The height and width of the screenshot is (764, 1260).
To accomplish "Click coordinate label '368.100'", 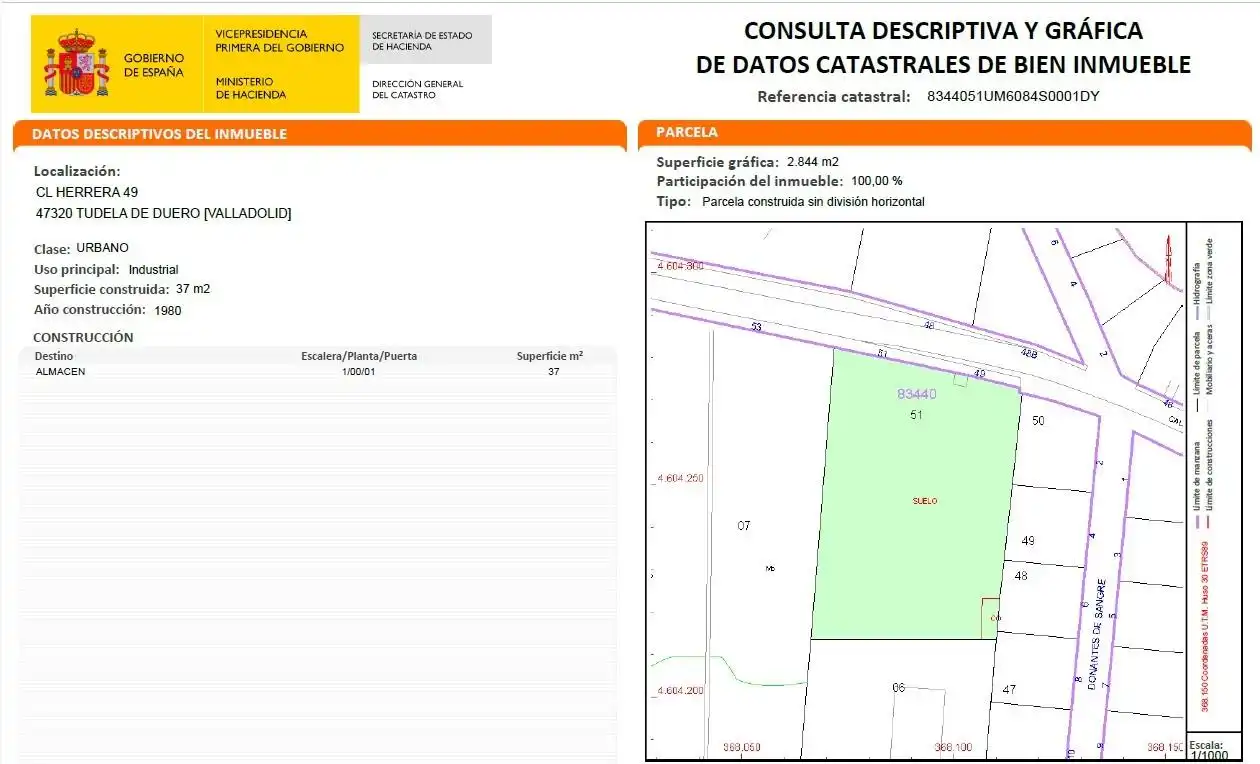I will pyautogui.click(x=953, y=747).
